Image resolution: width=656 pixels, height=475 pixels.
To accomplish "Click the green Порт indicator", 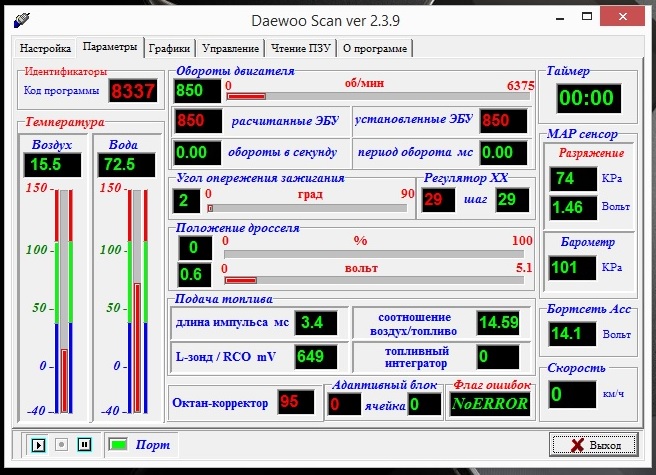I will pos(118,444).
